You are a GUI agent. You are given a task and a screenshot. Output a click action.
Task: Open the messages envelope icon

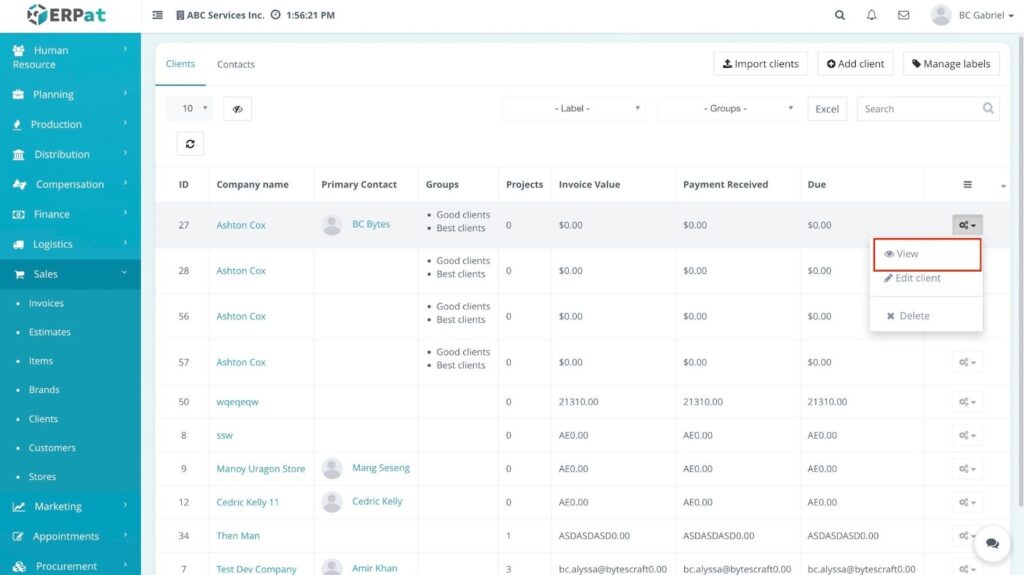[x=903, y=15]
